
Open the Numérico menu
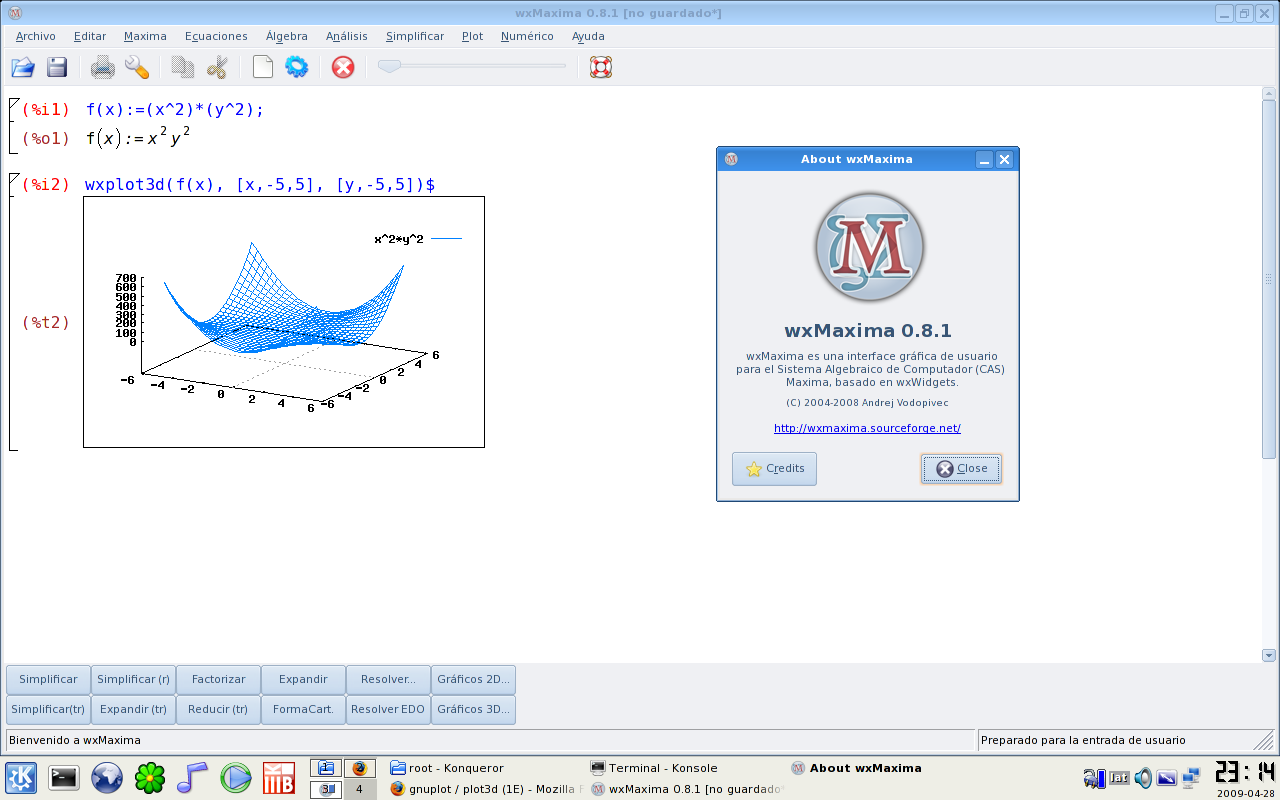pos(527,36)
